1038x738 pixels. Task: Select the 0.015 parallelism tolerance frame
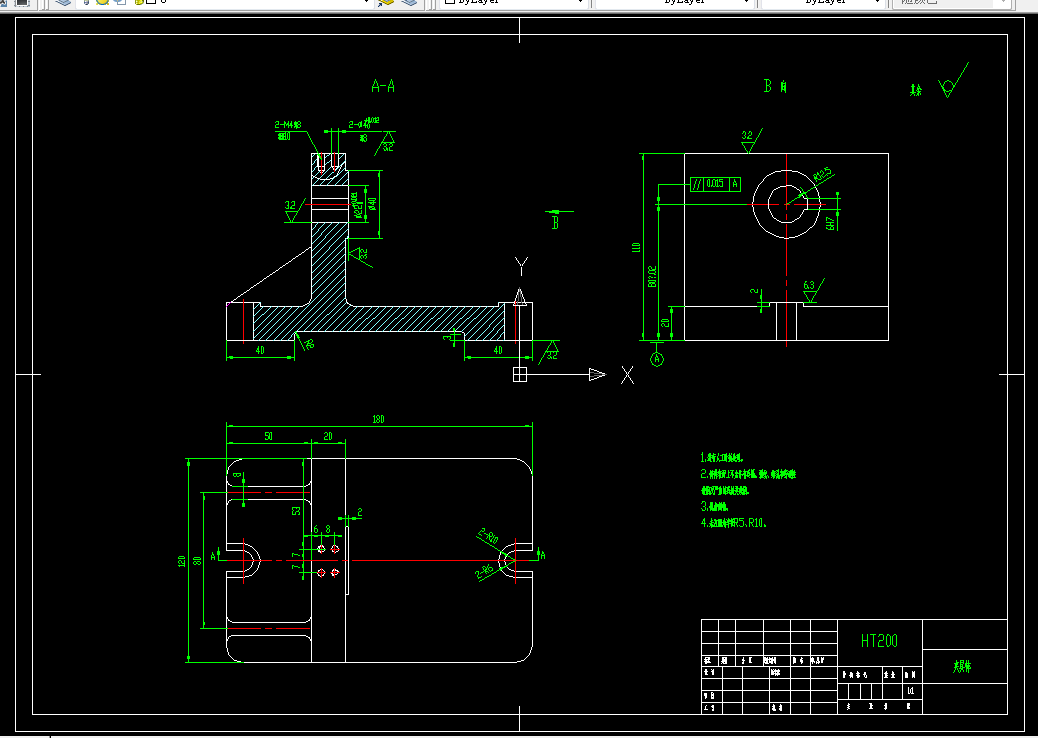(x=715, y=184)
